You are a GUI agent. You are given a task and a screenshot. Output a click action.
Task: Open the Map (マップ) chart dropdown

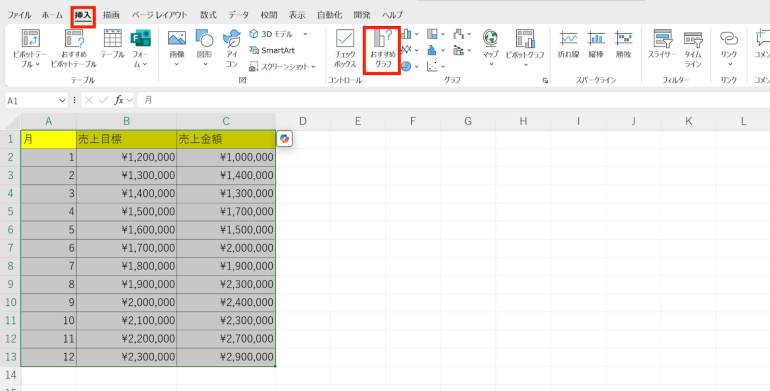point(491,64)
